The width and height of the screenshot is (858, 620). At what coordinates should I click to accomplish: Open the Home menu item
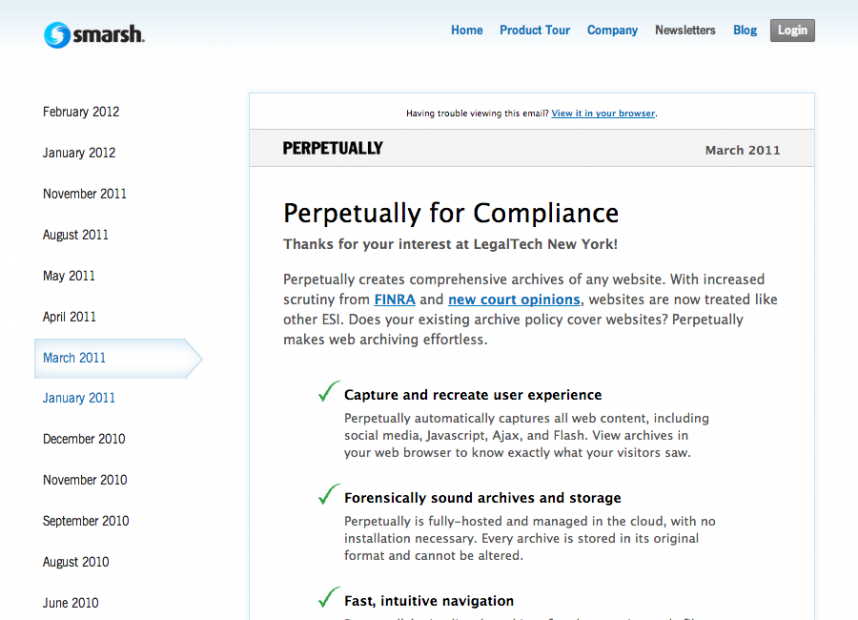(466, 30)
